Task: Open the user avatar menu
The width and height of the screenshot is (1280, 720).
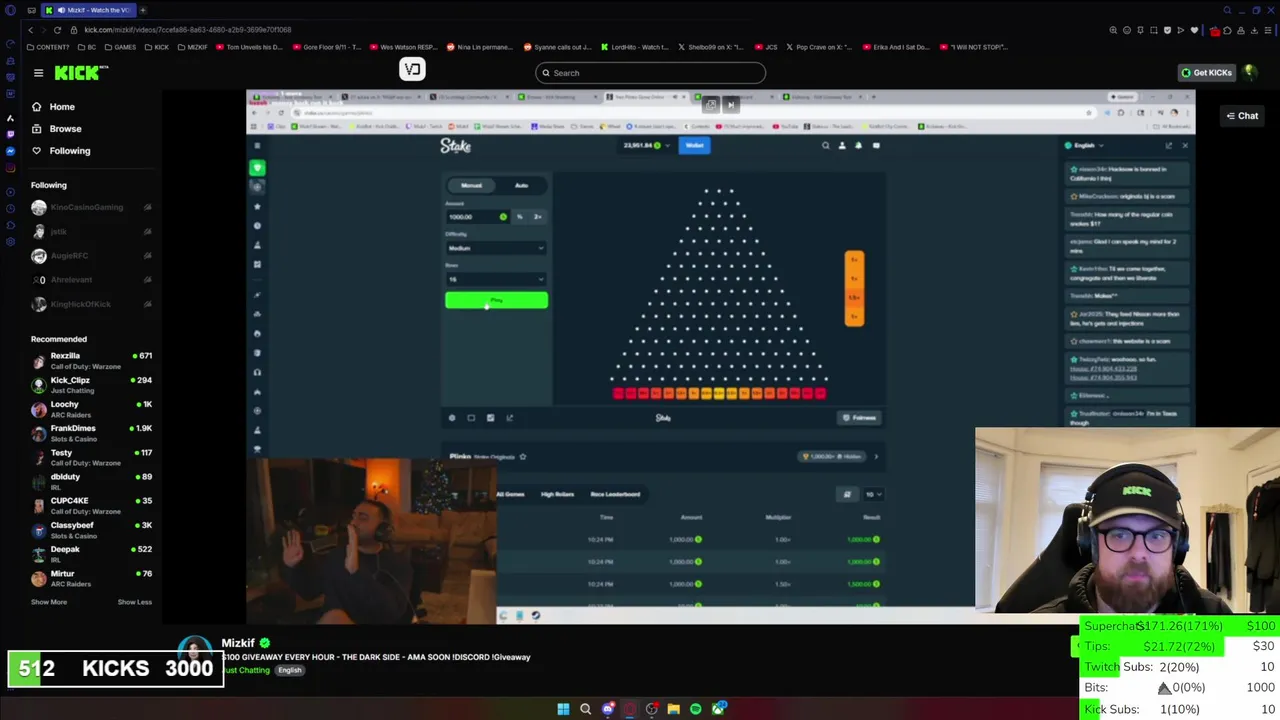Action: 1251,72
